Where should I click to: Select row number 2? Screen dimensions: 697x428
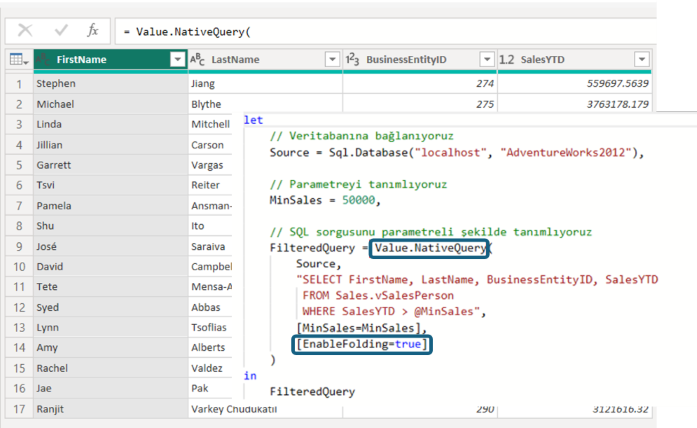pyautogui.click(x=19, y=104)
